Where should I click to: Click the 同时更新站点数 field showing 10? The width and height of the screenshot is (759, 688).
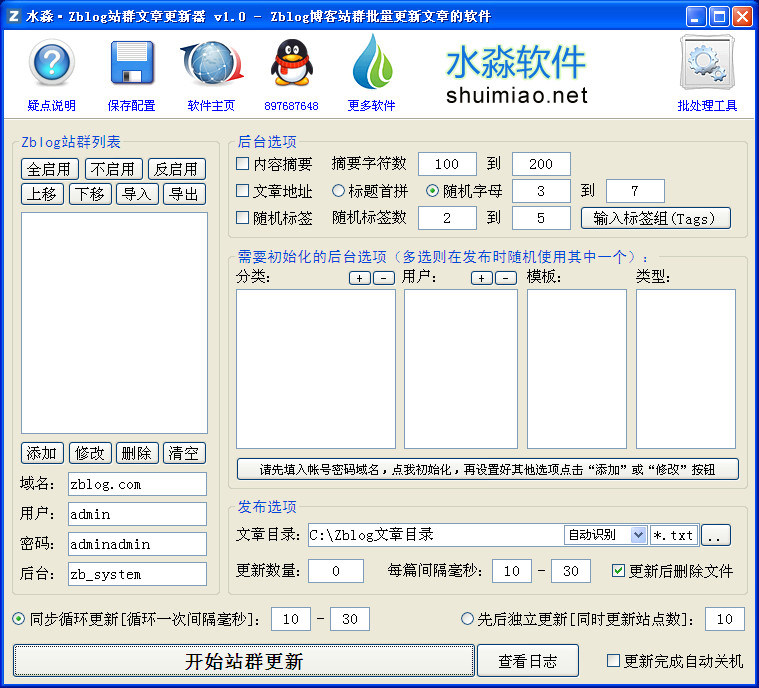point(725,619)
